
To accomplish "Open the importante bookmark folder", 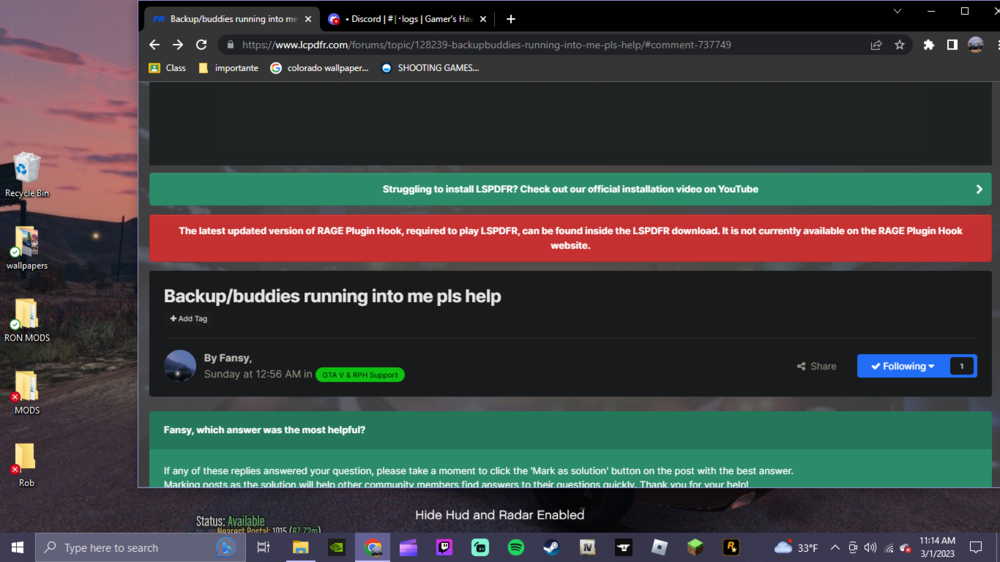I will [228, 68].
